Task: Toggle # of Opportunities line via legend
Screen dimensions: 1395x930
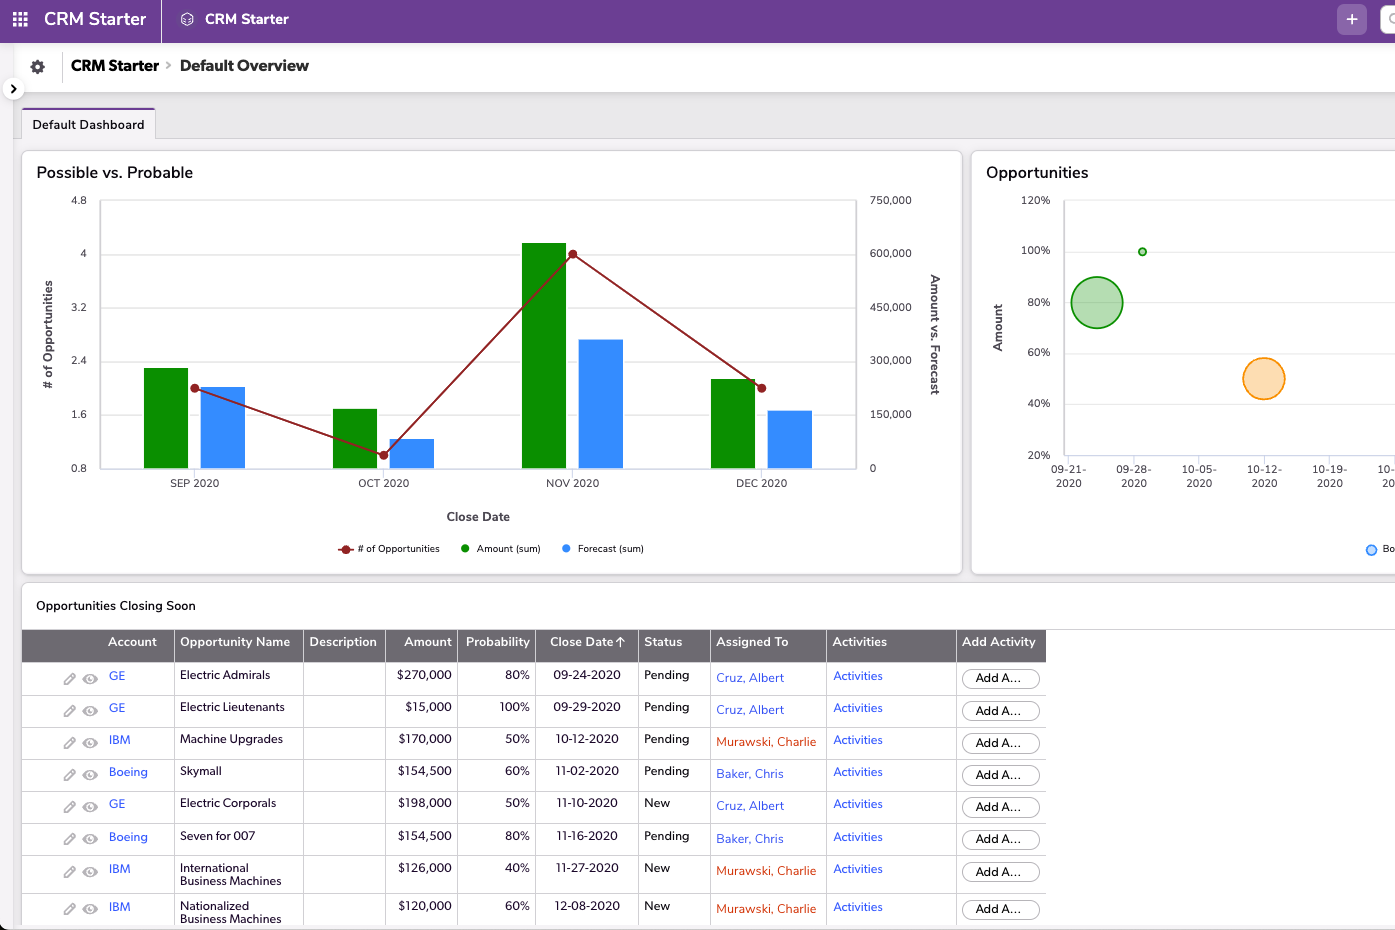Action: pos(388,548)
